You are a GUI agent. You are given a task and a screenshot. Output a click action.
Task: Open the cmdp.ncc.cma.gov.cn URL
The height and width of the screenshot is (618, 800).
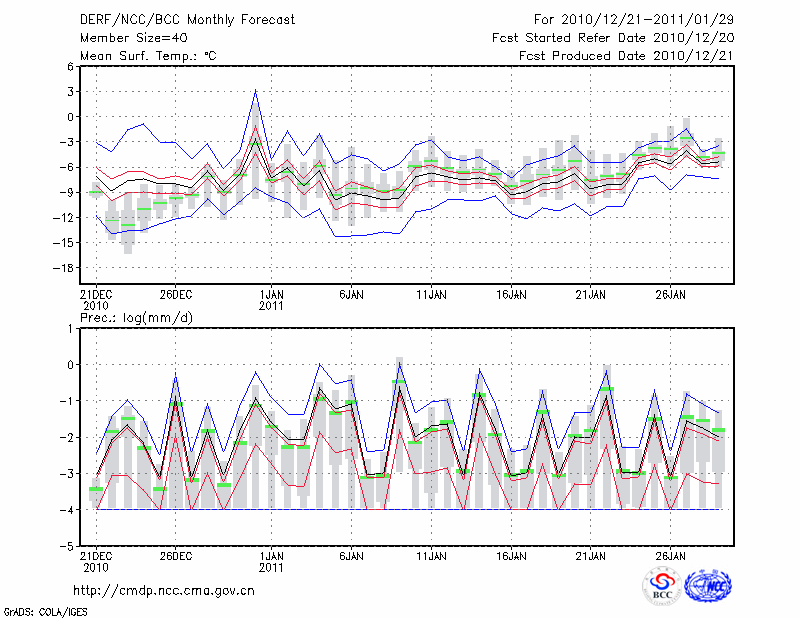(164, 590)
